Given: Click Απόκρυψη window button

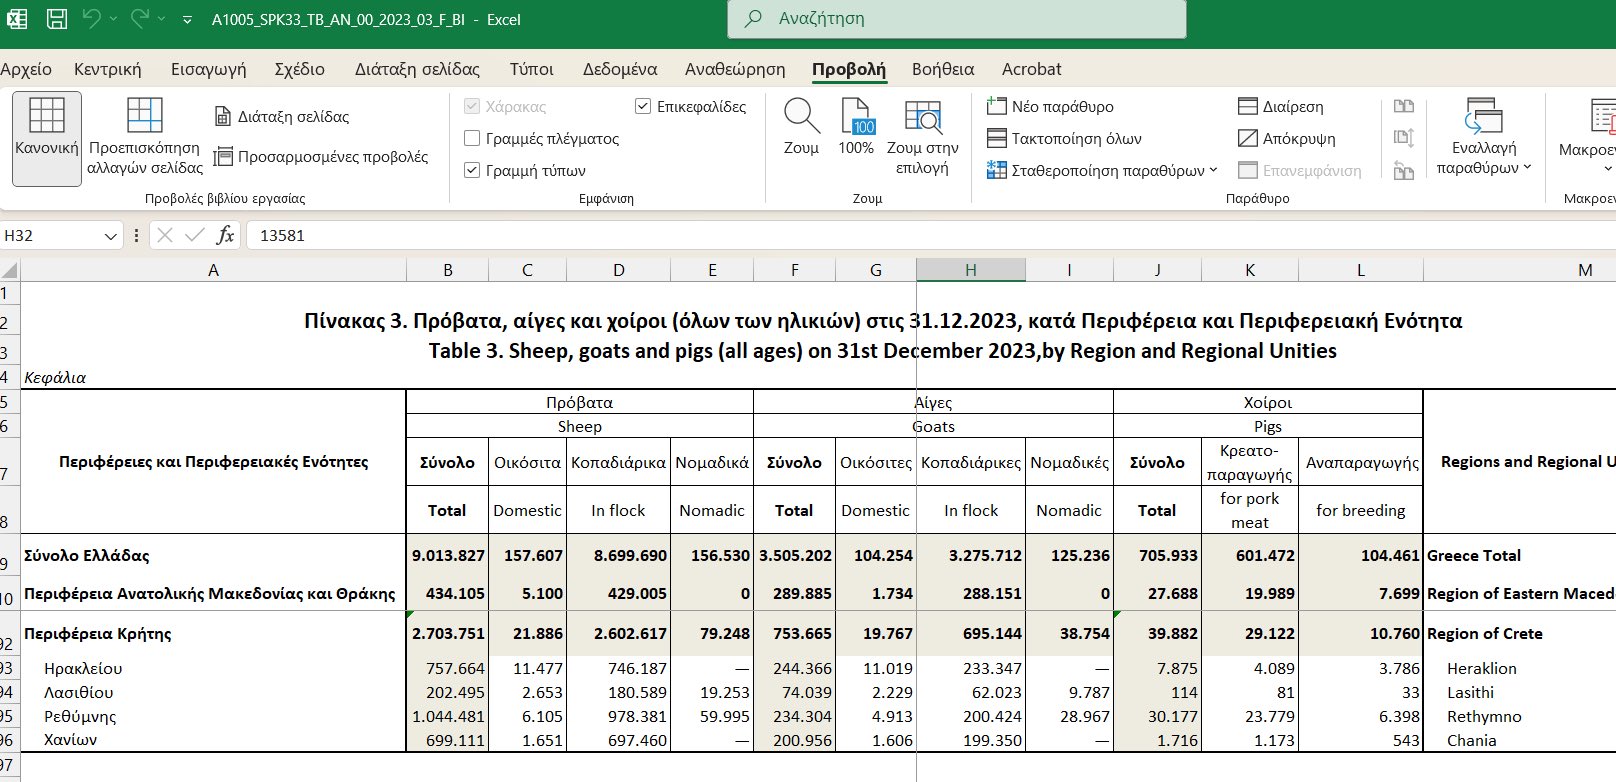Looking at the screenshot, I should tap(1286, 138).
